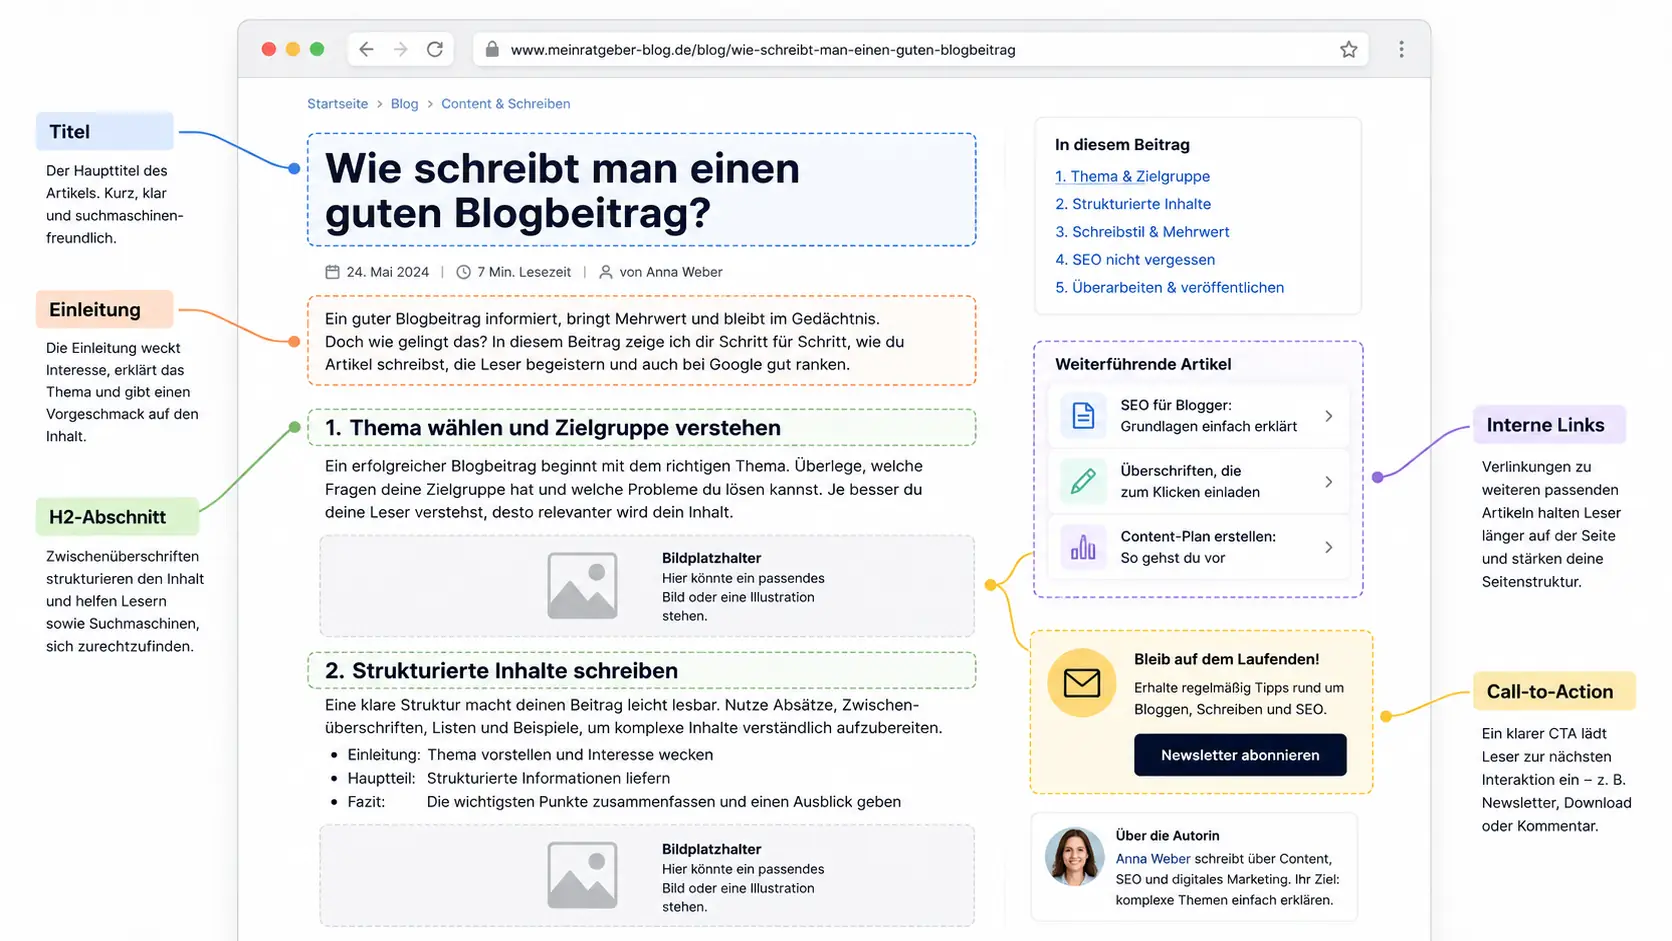Close the window with the red button
This screenshot has height=941, width=1672.
tap(269, 49)
